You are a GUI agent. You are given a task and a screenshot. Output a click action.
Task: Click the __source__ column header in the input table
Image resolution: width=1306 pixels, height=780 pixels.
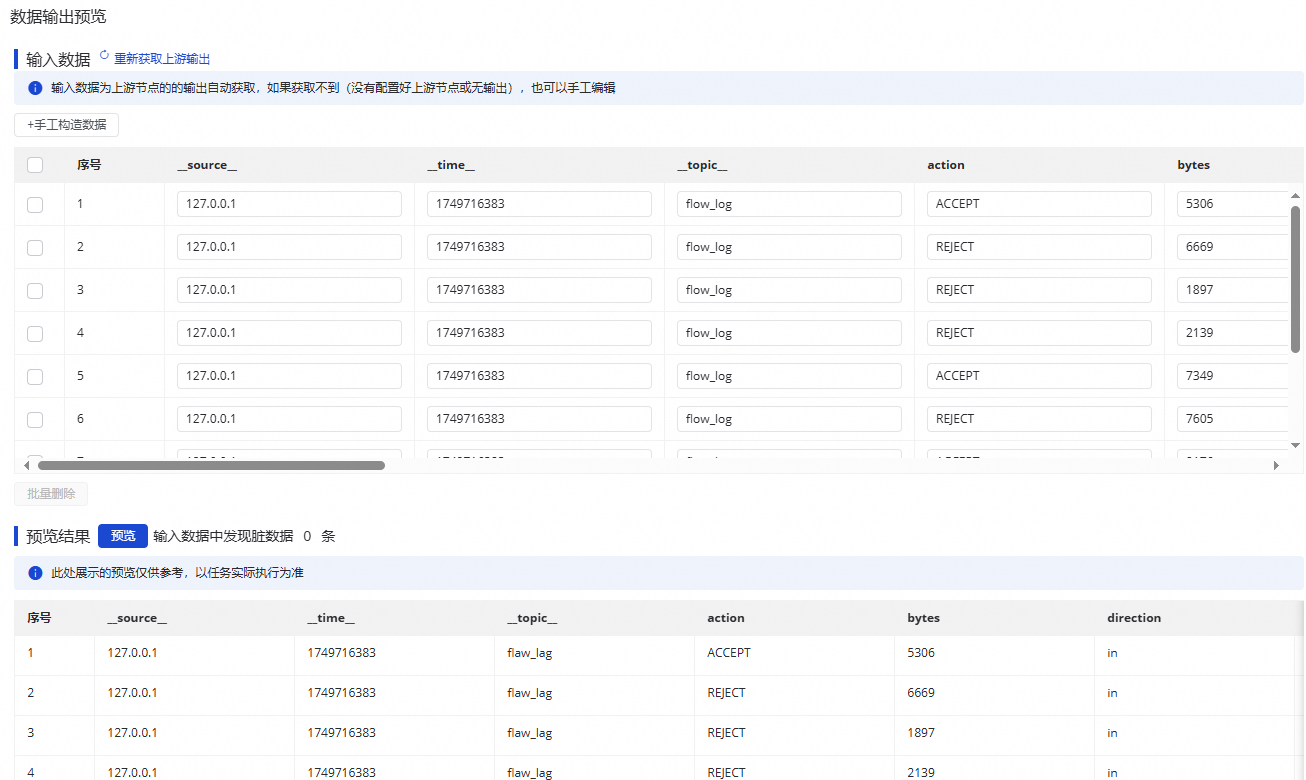pos(207,165)
